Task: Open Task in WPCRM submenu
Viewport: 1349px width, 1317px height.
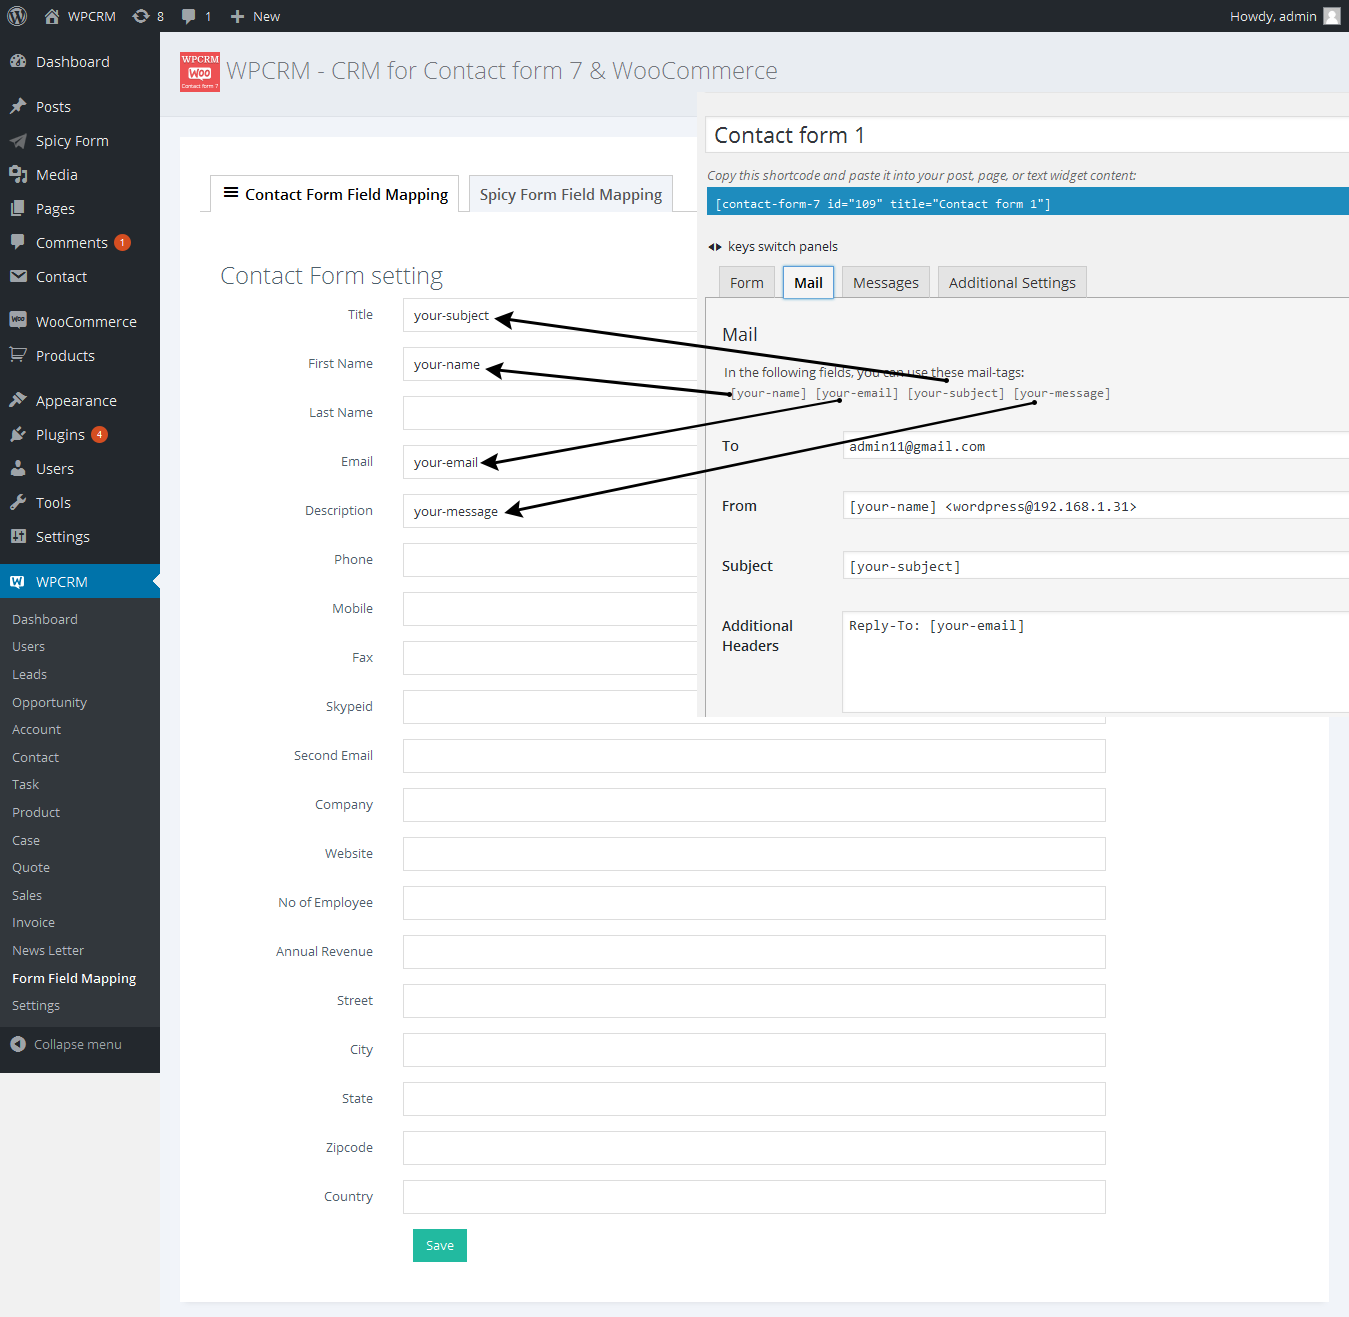Action: (x=26, y=784)
